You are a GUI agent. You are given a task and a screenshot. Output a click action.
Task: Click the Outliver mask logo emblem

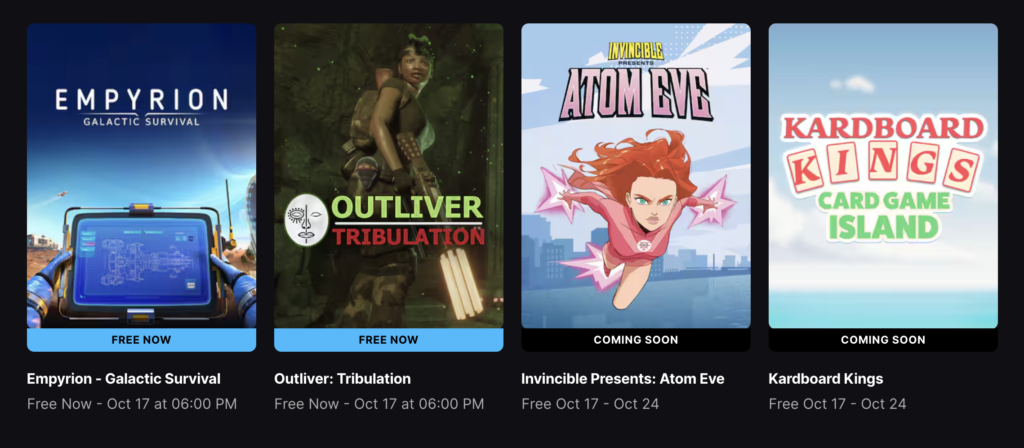click(306, 220)
